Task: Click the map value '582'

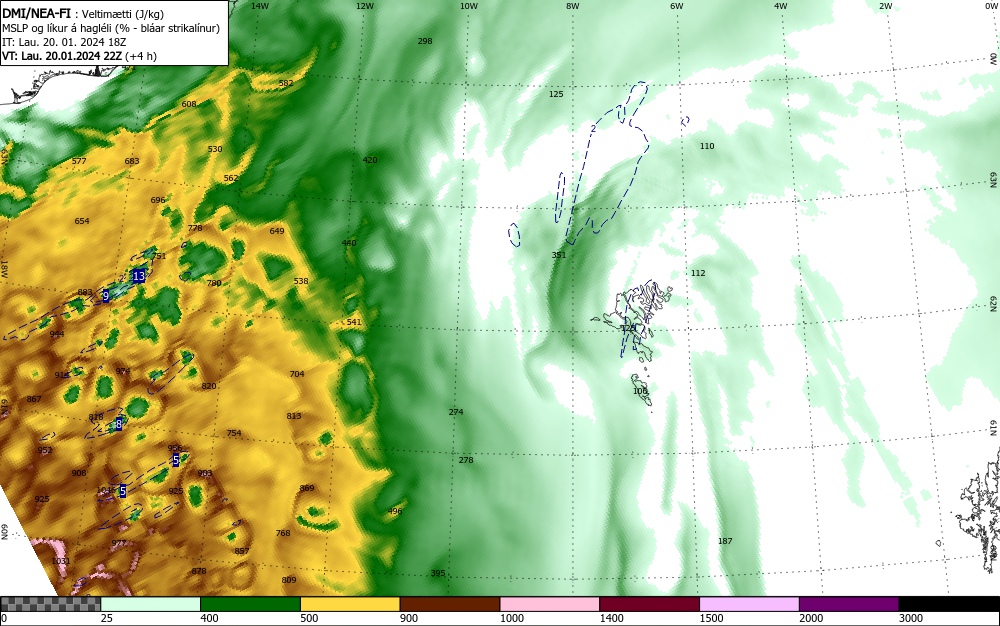Action: click(x=286, y=83)
